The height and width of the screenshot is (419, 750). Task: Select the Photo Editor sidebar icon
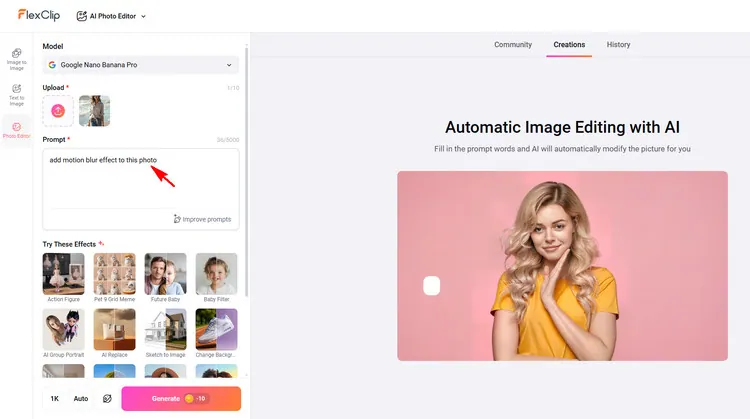tap(16, 130)
